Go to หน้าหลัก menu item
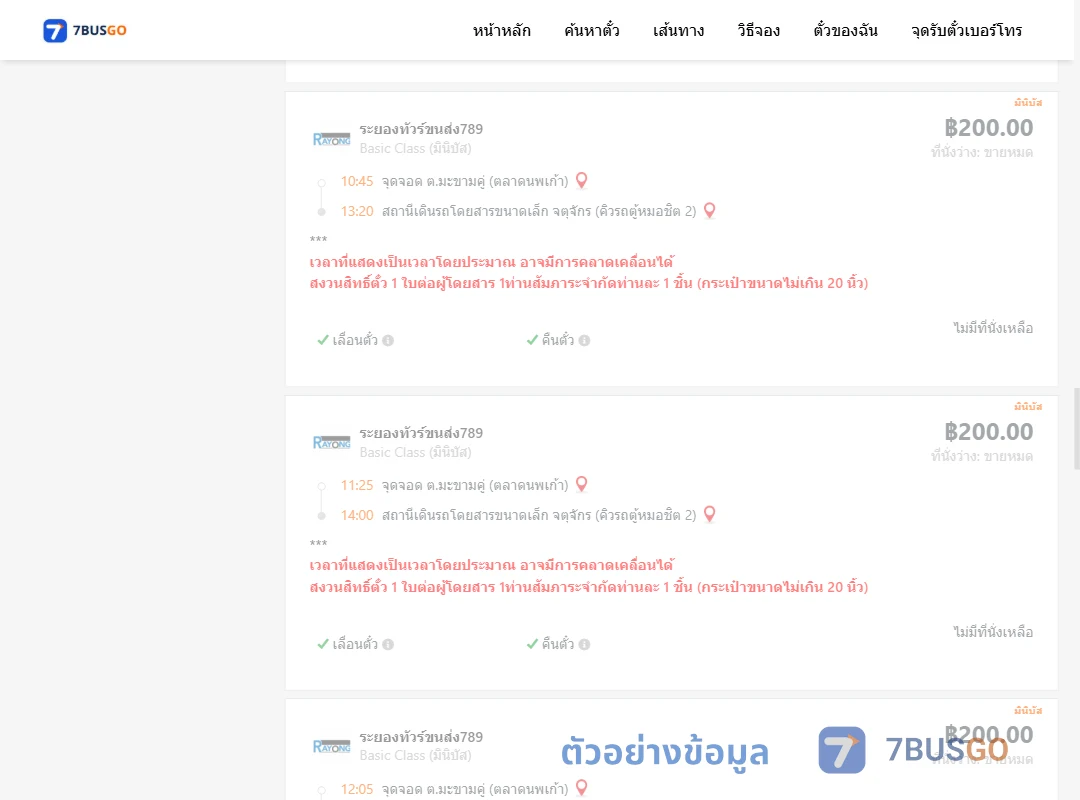 [x=501, y=30]
